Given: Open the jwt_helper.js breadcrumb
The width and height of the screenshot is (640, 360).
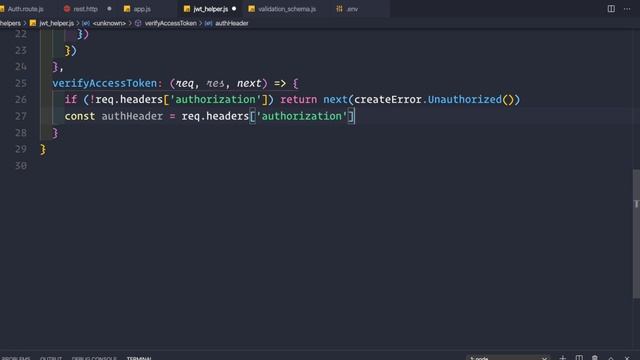Looking at the screenshot, I should (56, 23).
